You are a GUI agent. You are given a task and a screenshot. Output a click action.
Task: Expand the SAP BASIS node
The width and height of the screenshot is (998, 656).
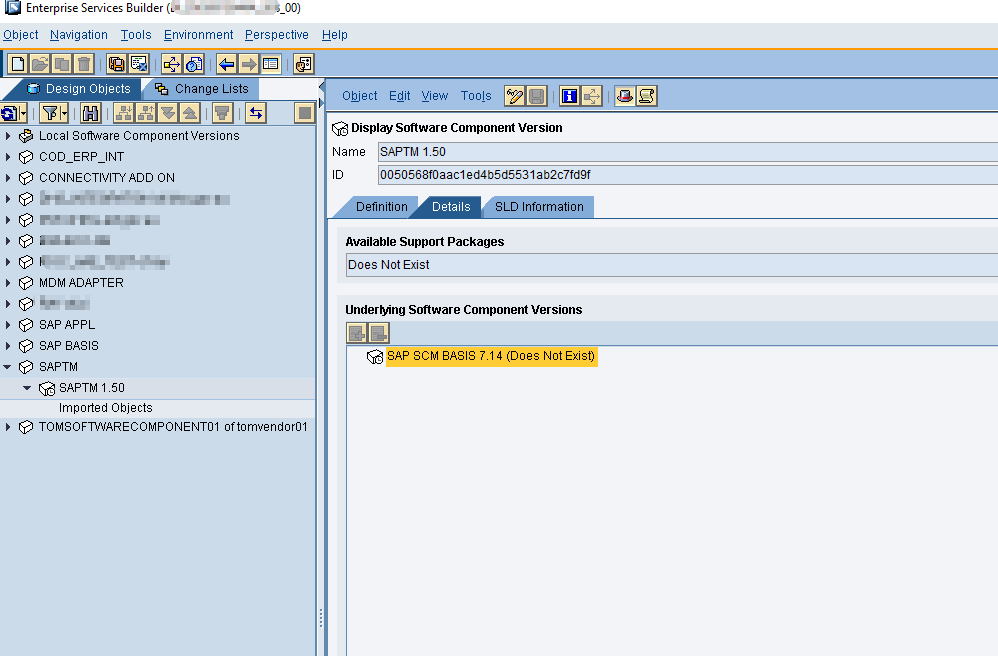pyautogui.click(x=8, y=345)
